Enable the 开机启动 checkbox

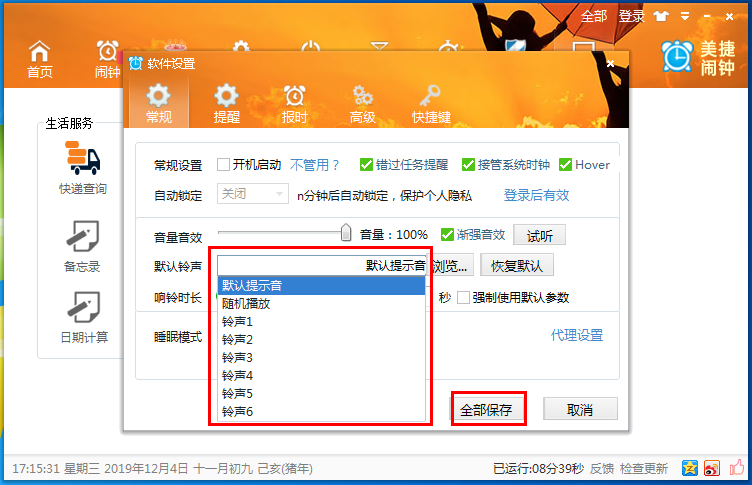click(224, 165)
